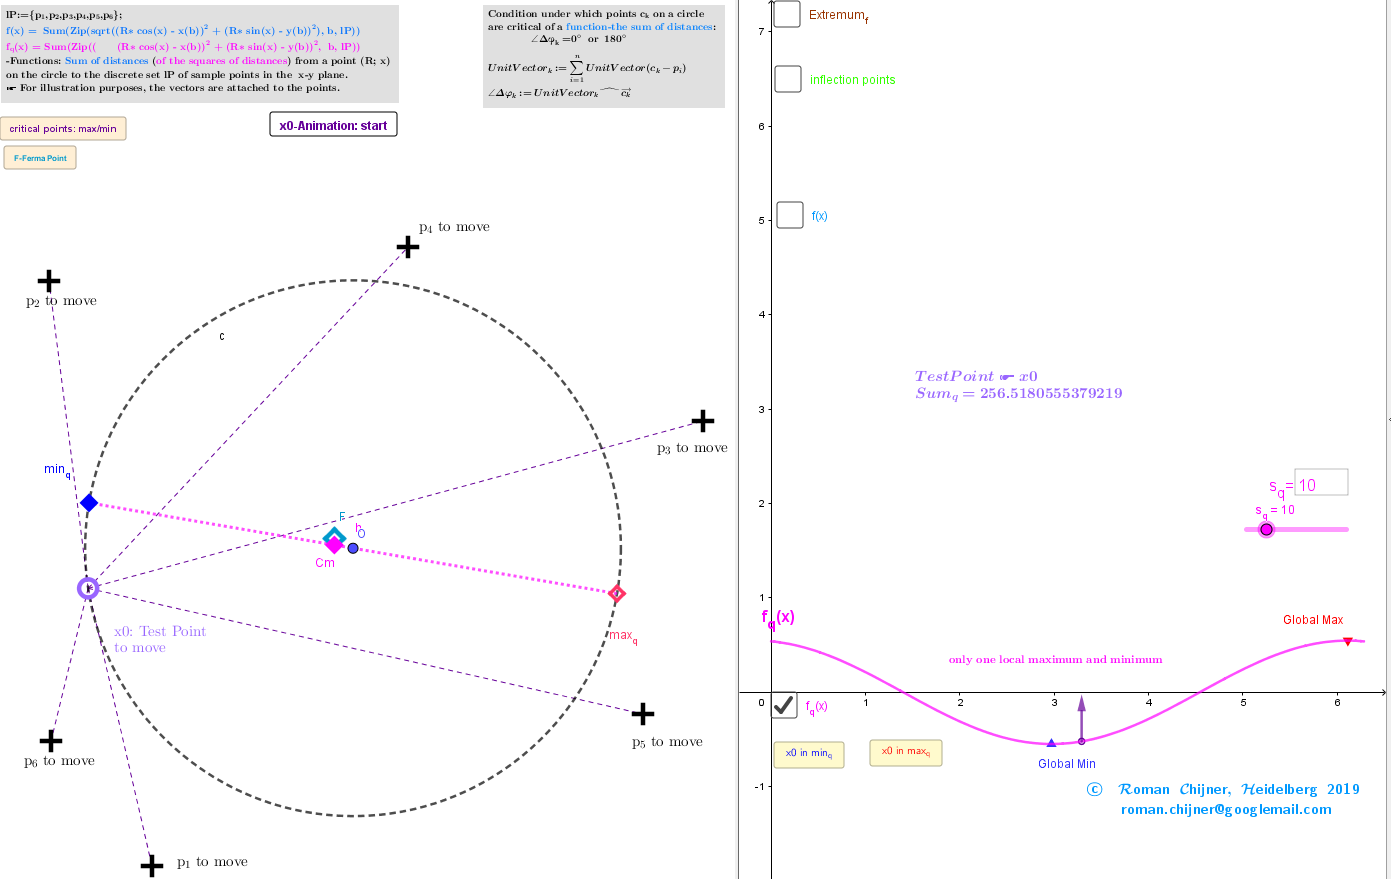This screenshot has width=1391, height=879.
Task: Select the red max_q diamond on circle
Action: 617,594
